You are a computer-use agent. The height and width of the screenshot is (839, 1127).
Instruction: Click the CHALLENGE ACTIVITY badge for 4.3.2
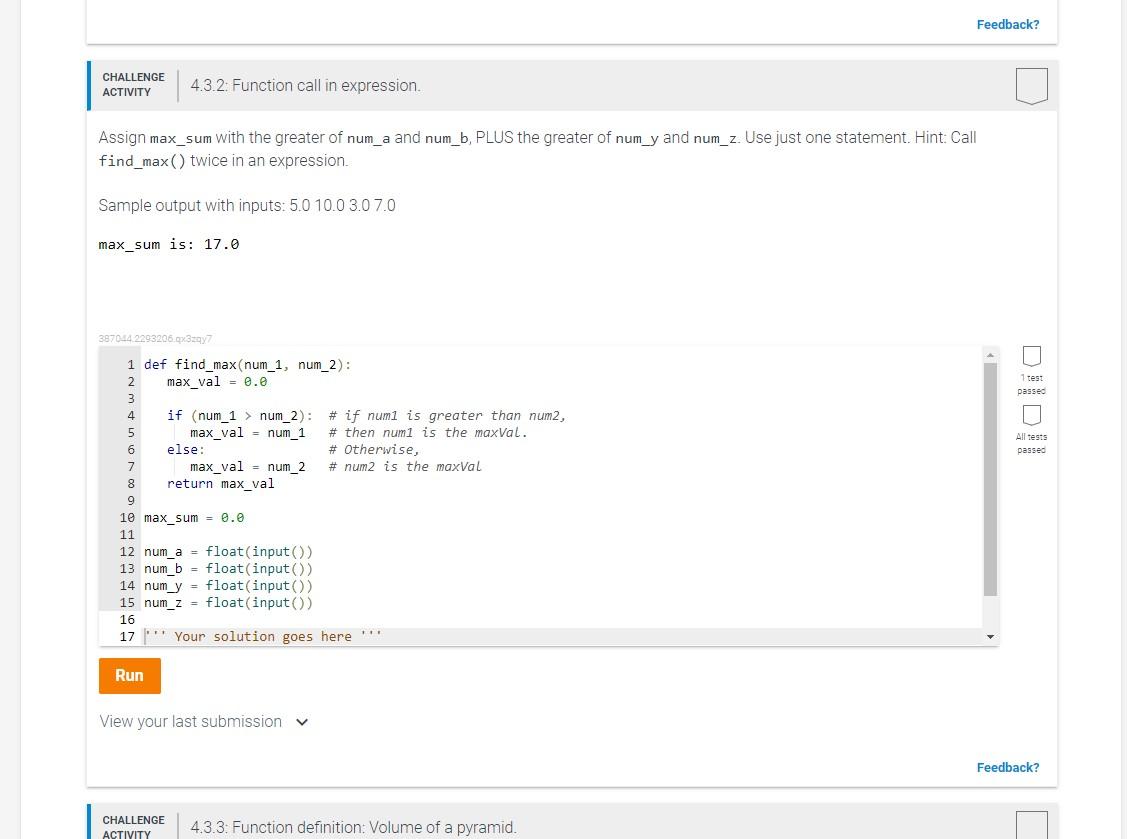click(133, 85)
